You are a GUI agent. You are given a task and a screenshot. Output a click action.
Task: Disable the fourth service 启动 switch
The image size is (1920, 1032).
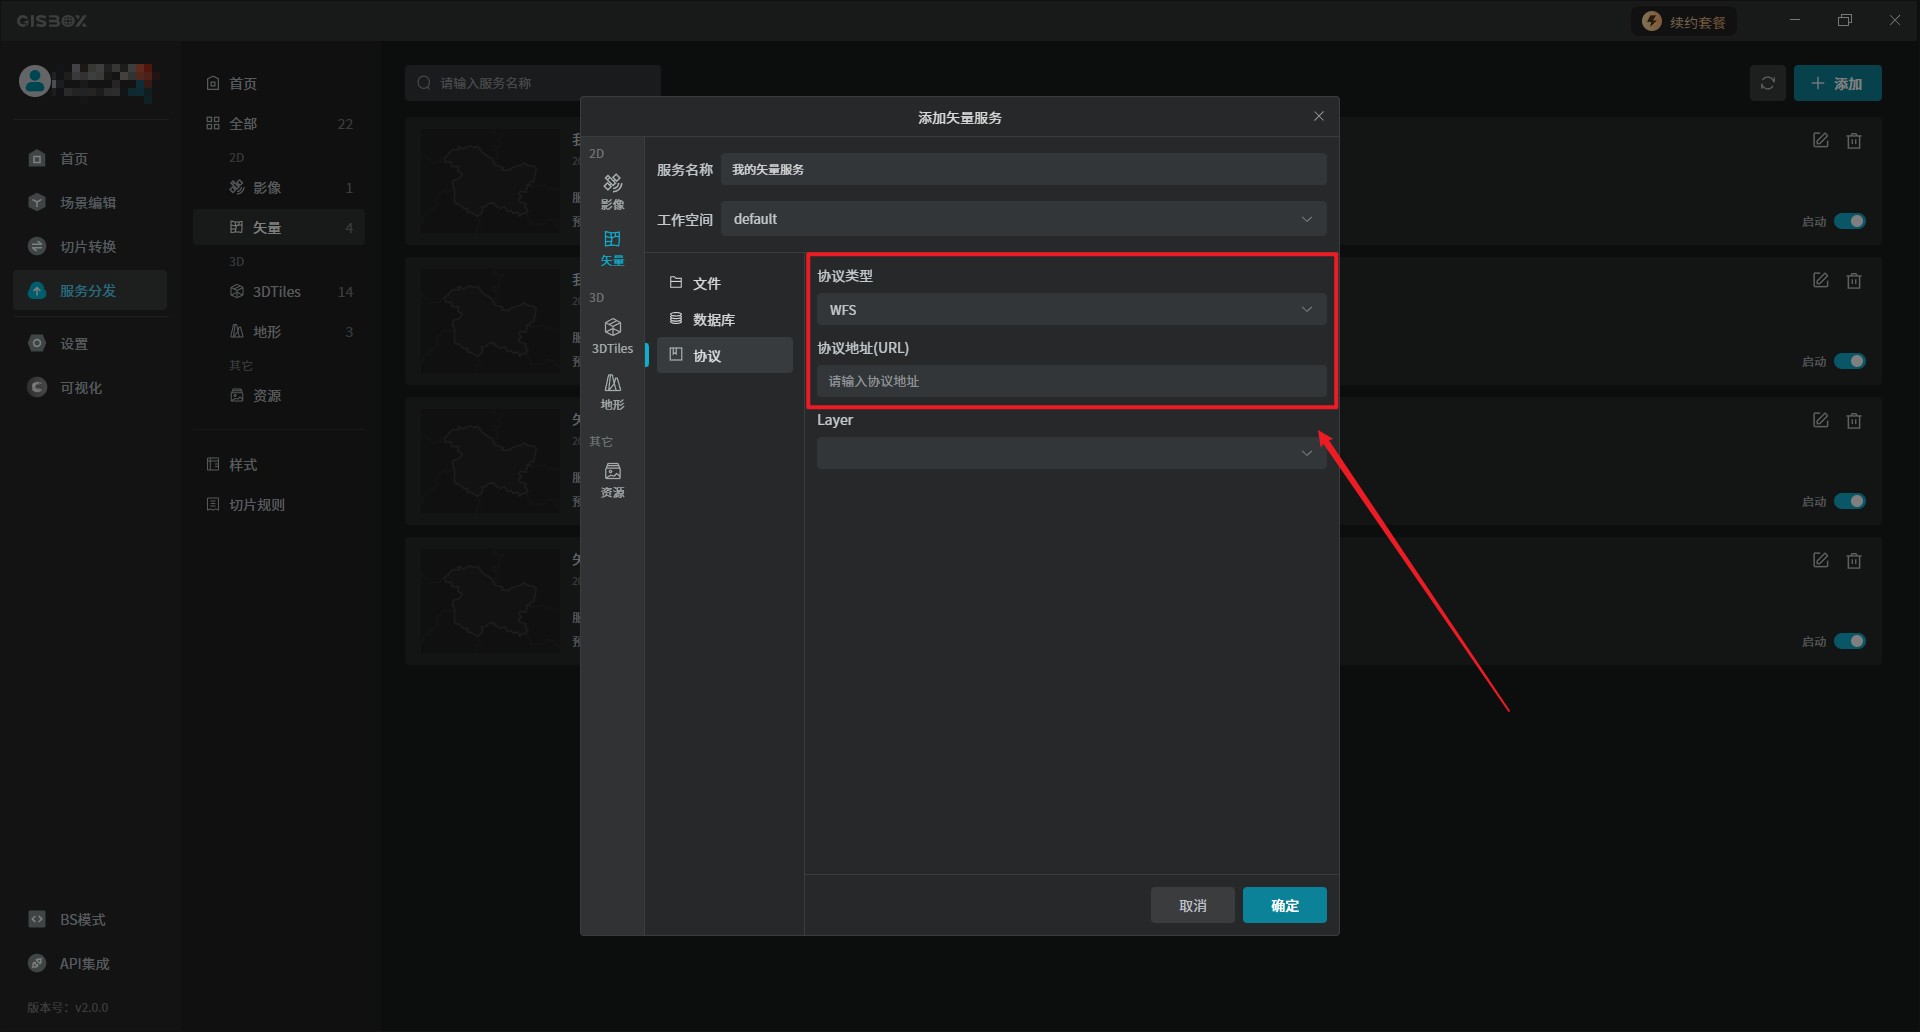(x=1849, y=641)
